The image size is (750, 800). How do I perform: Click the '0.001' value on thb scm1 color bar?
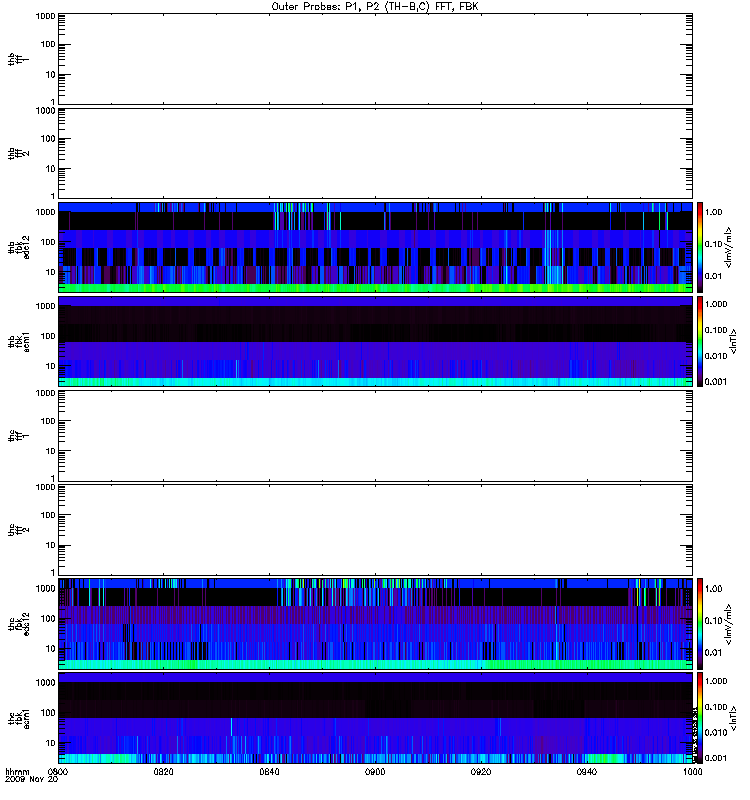[x=716, y=382]
